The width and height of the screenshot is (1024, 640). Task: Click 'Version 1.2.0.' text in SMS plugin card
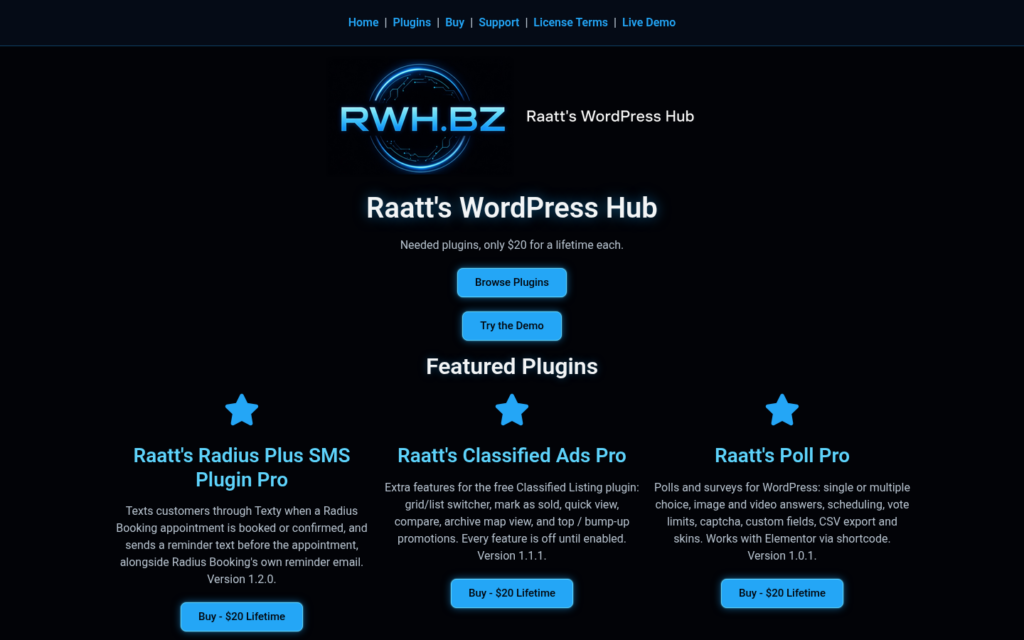pos(242,579)
